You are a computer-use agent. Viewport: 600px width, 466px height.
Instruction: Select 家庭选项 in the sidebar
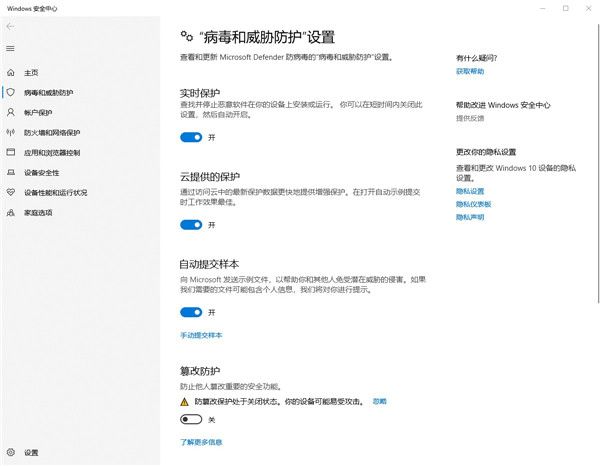(x=38, y=213)
